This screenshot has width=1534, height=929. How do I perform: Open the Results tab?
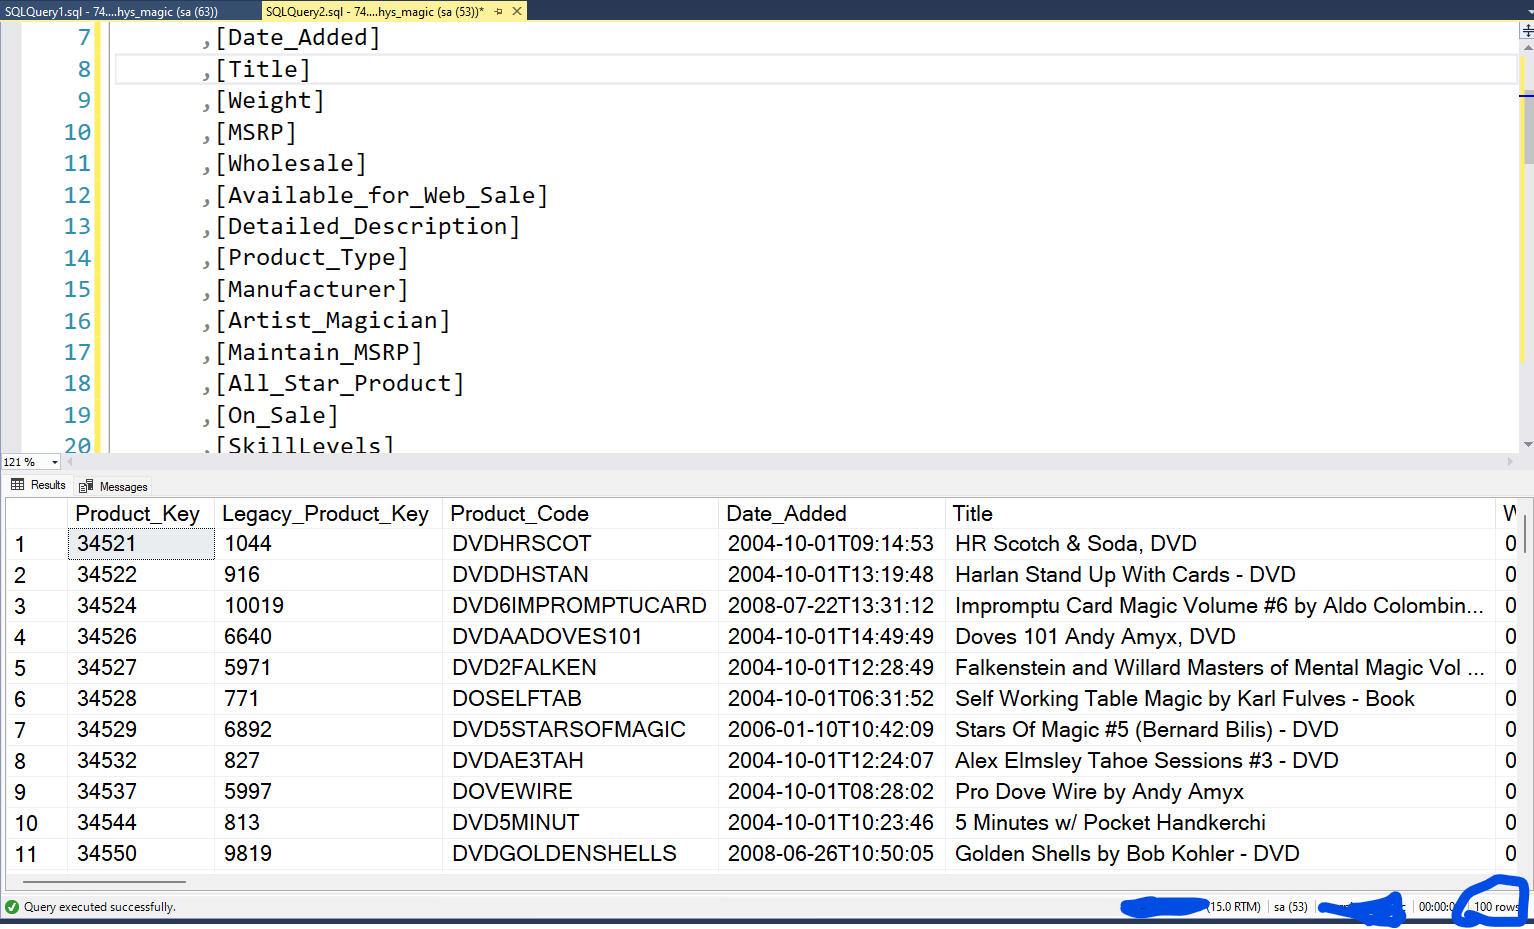pyautogui.click(x=38, y=485)
